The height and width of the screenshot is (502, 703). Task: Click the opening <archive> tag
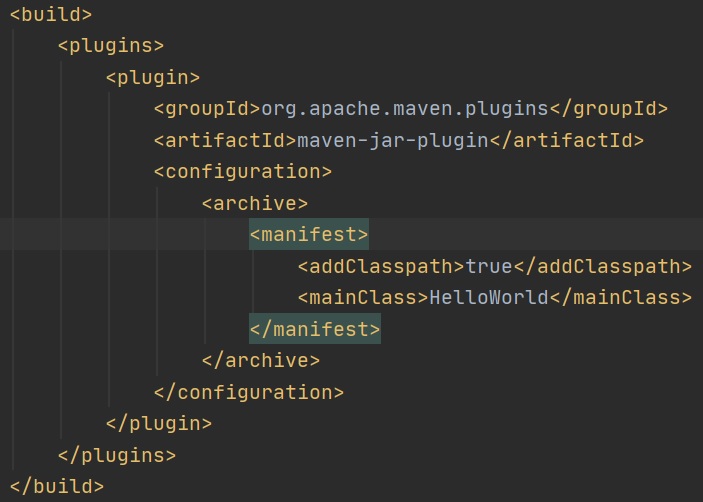pos(254,203)
